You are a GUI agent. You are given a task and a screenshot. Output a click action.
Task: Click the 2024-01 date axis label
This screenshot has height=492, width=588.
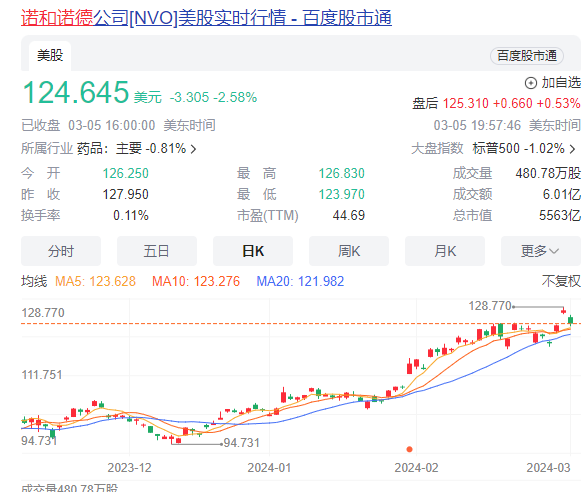(269, 468)
